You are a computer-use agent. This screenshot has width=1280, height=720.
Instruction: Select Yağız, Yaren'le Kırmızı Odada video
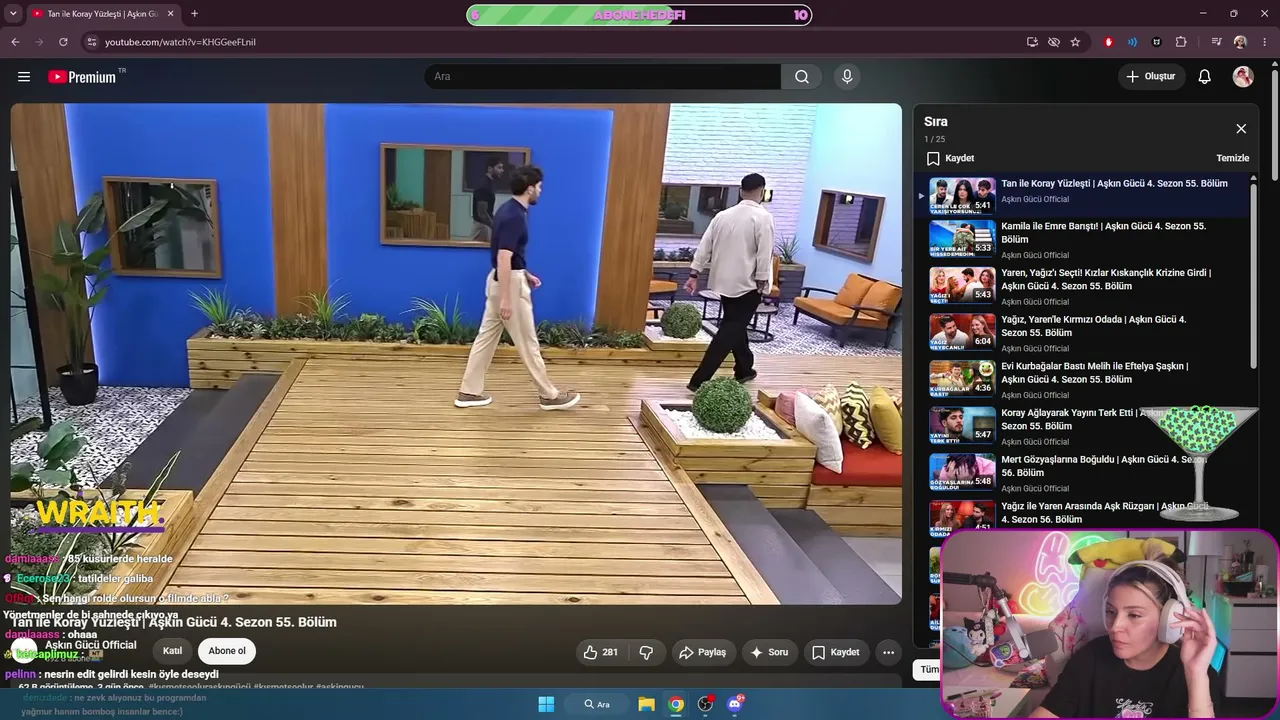coord(1084,333)
